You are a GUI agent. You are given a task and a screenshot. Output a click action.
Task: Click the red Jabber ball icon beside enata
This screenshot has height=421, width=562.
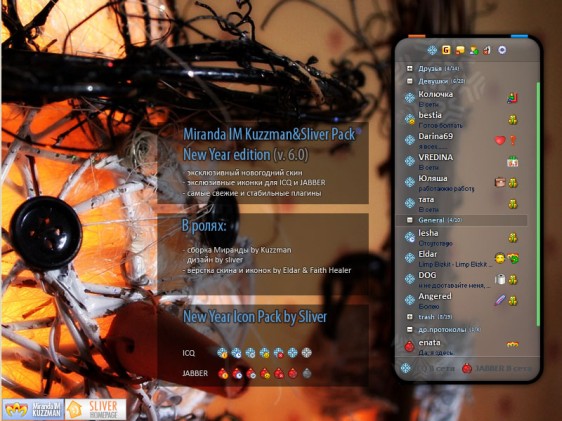(409, 346)
